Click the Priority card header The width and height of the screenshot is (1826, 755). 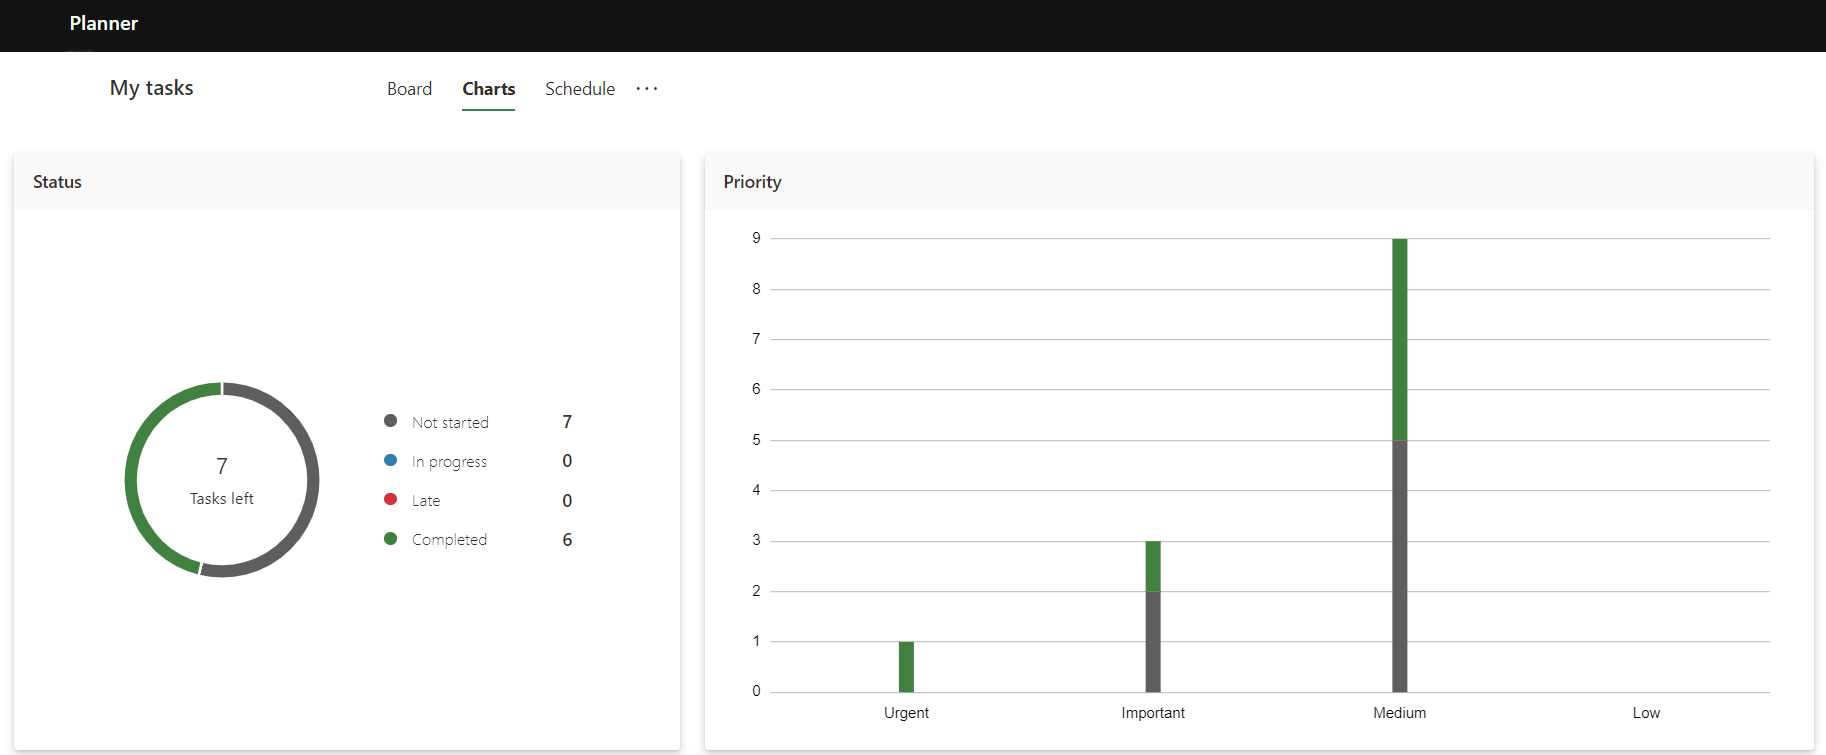(1259, 182)
